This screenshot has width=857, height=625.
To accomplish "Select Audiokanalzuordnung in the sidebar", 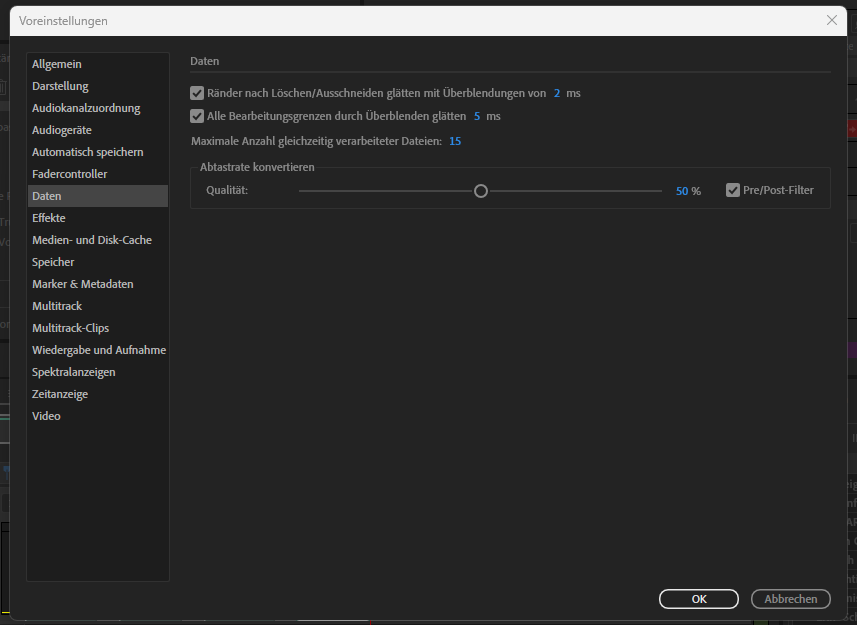I will click(87, 107).
